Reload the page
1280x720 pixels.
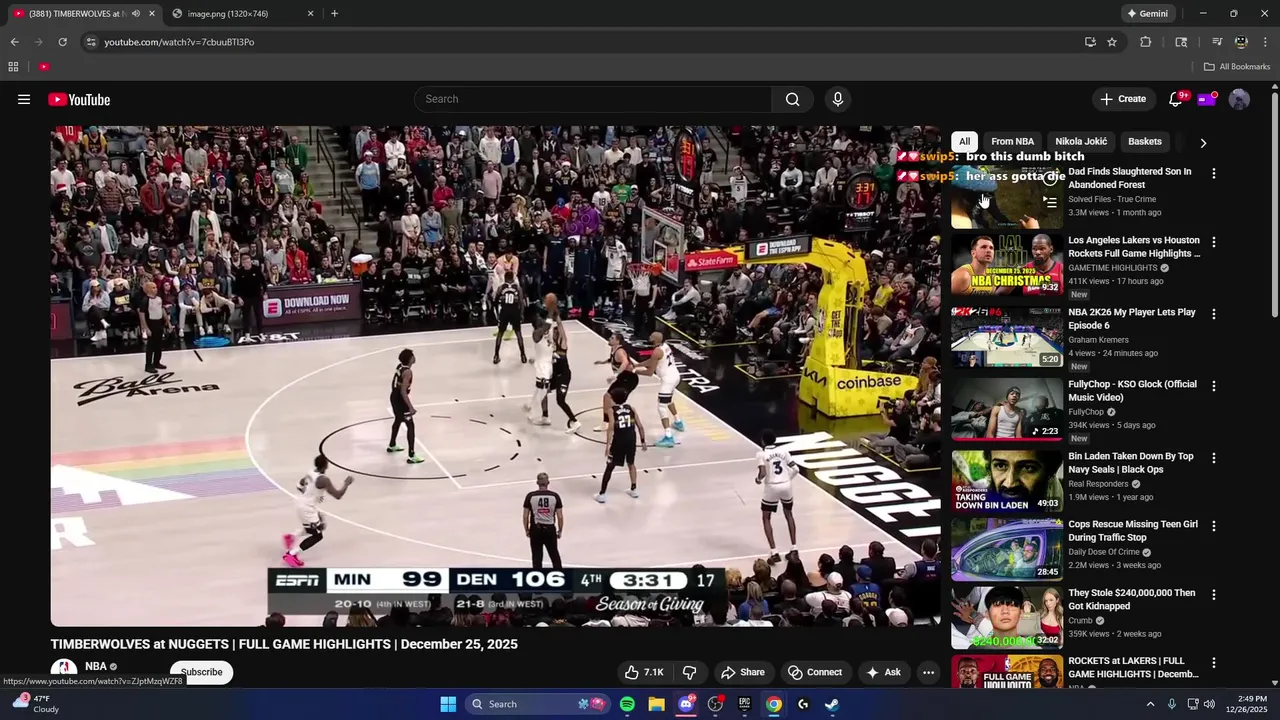tap(62, 42)
